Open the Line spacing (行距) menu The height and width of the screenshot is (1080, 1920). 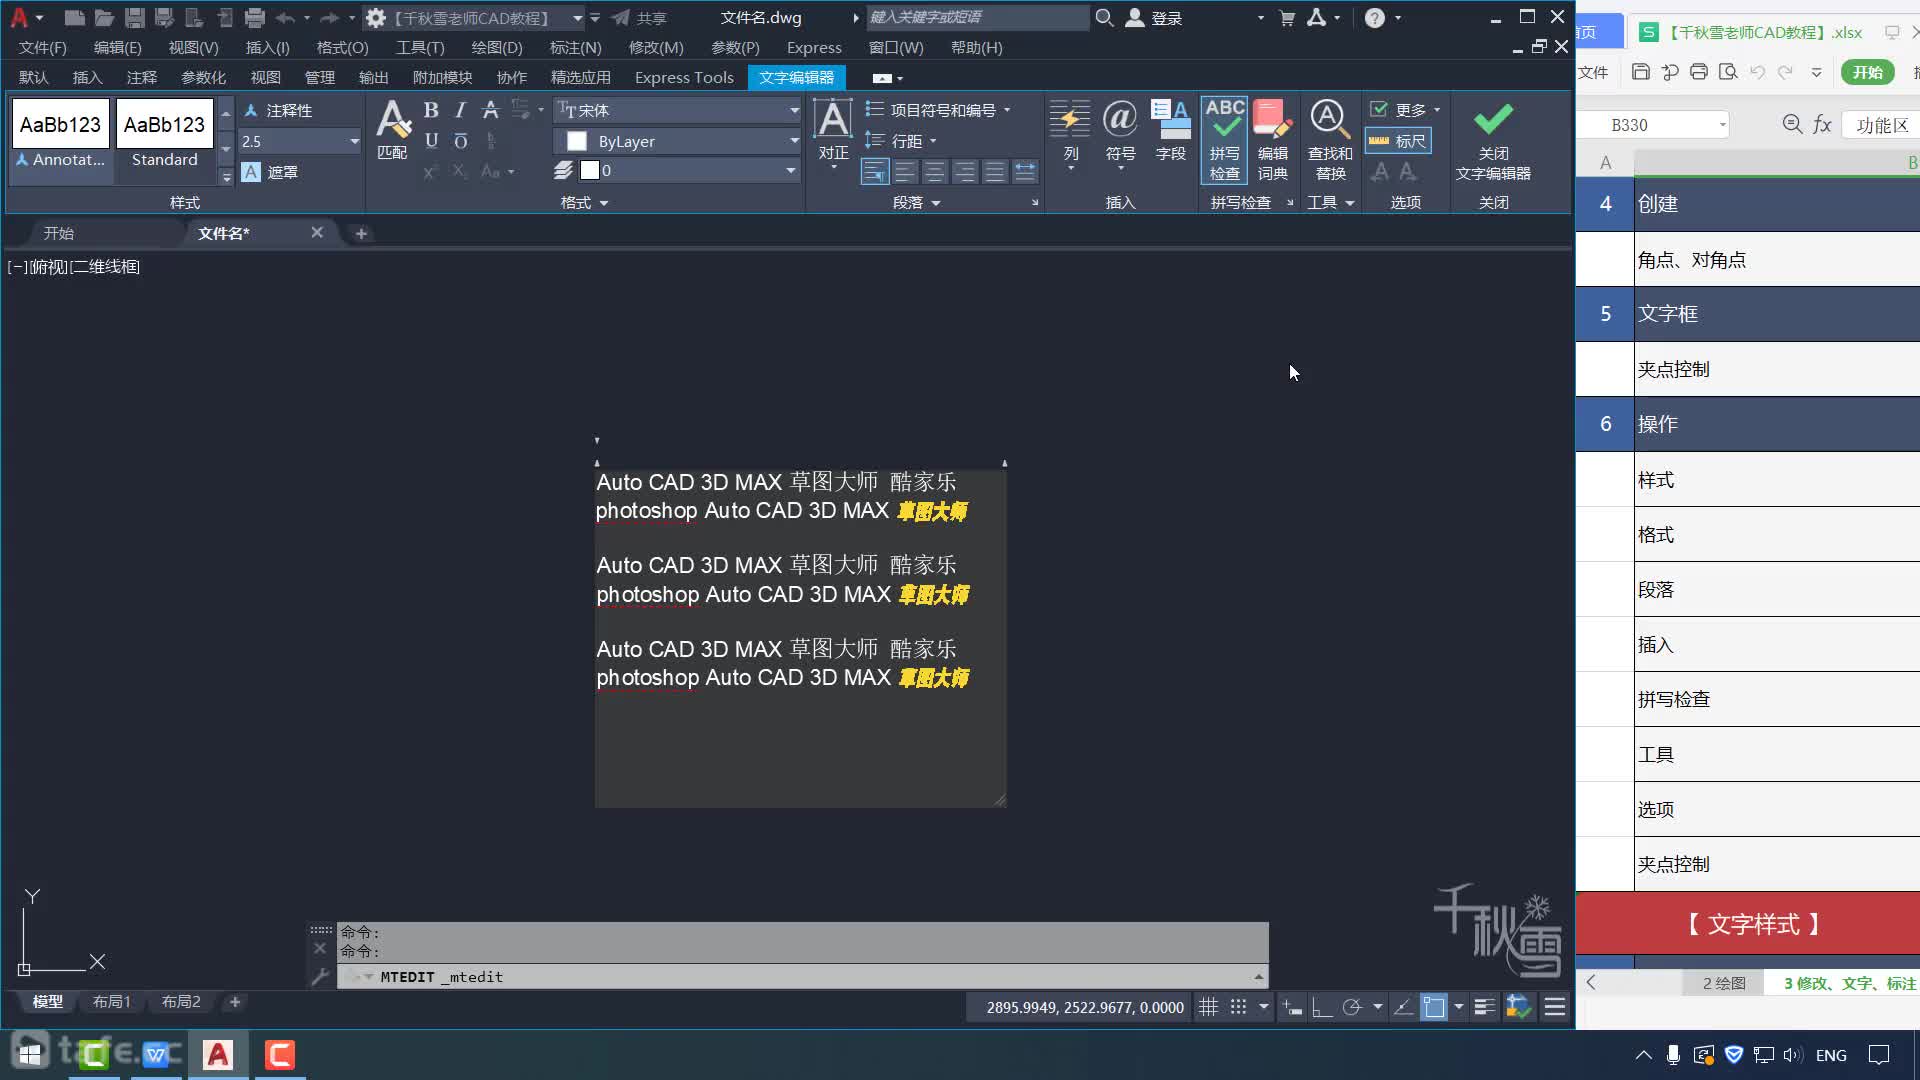(901, 141)
